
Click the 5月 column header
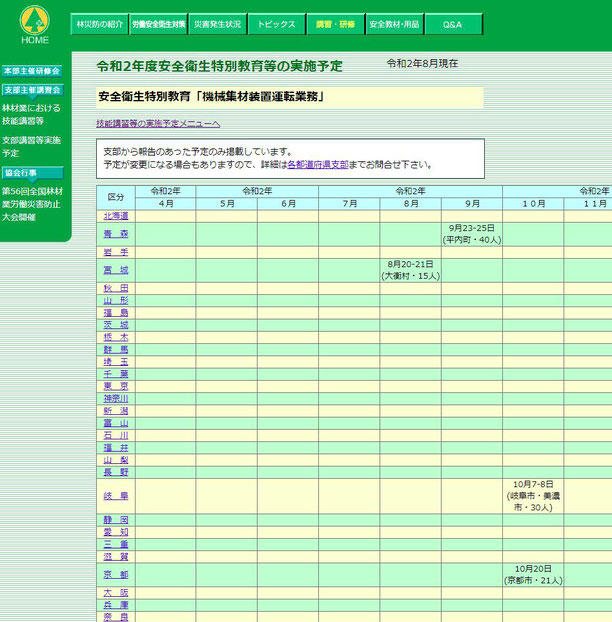[227, 203]
